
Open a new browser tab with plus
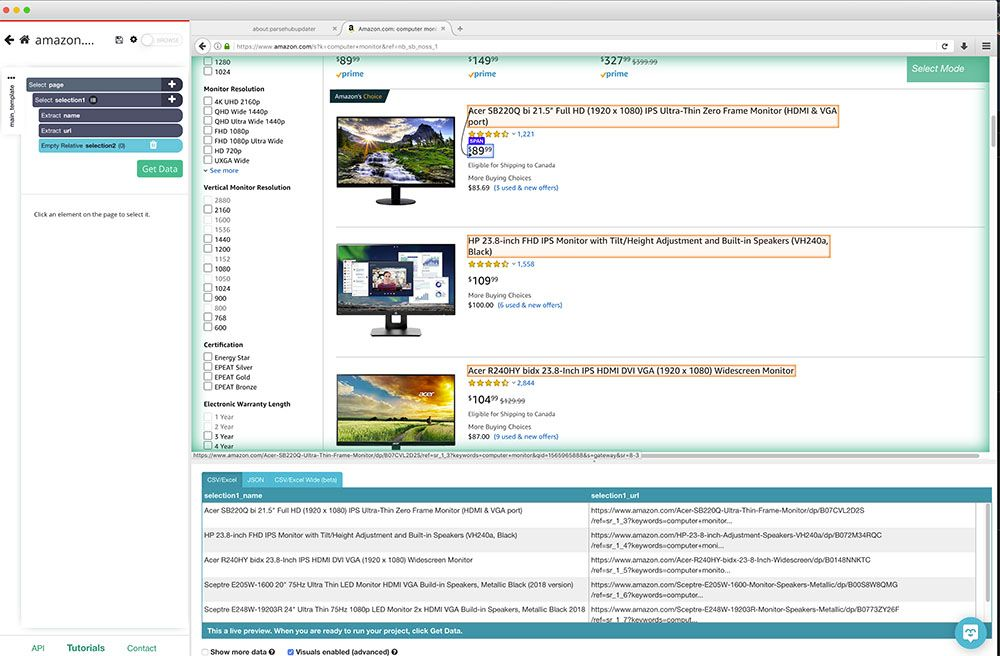460,29
